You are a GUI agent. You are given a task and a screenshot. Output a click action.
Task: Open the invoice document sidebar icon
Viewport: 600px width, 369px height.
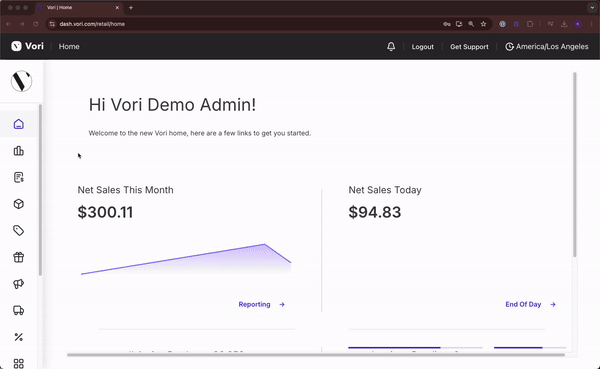click(18, 177)
